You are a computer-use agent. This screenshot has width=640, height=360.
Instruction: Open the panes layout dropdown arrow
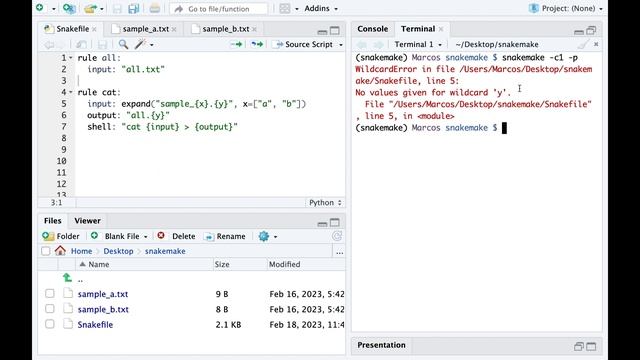tap(296, 9)
